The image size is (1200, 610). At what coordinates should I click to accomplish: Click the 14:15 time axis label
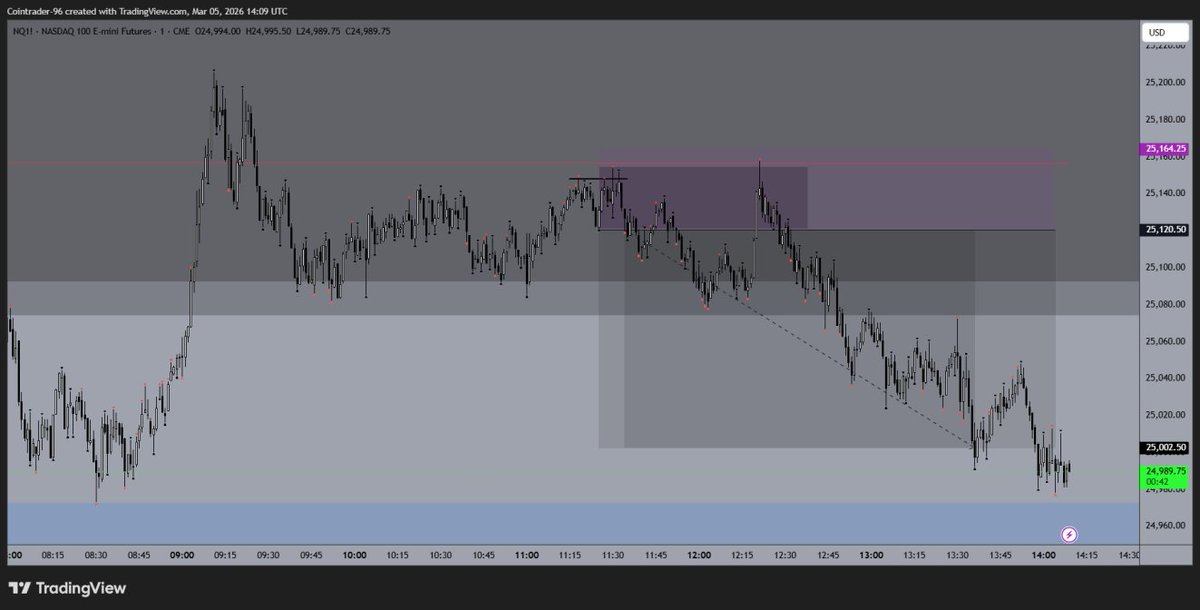[x=1087, y=555]
